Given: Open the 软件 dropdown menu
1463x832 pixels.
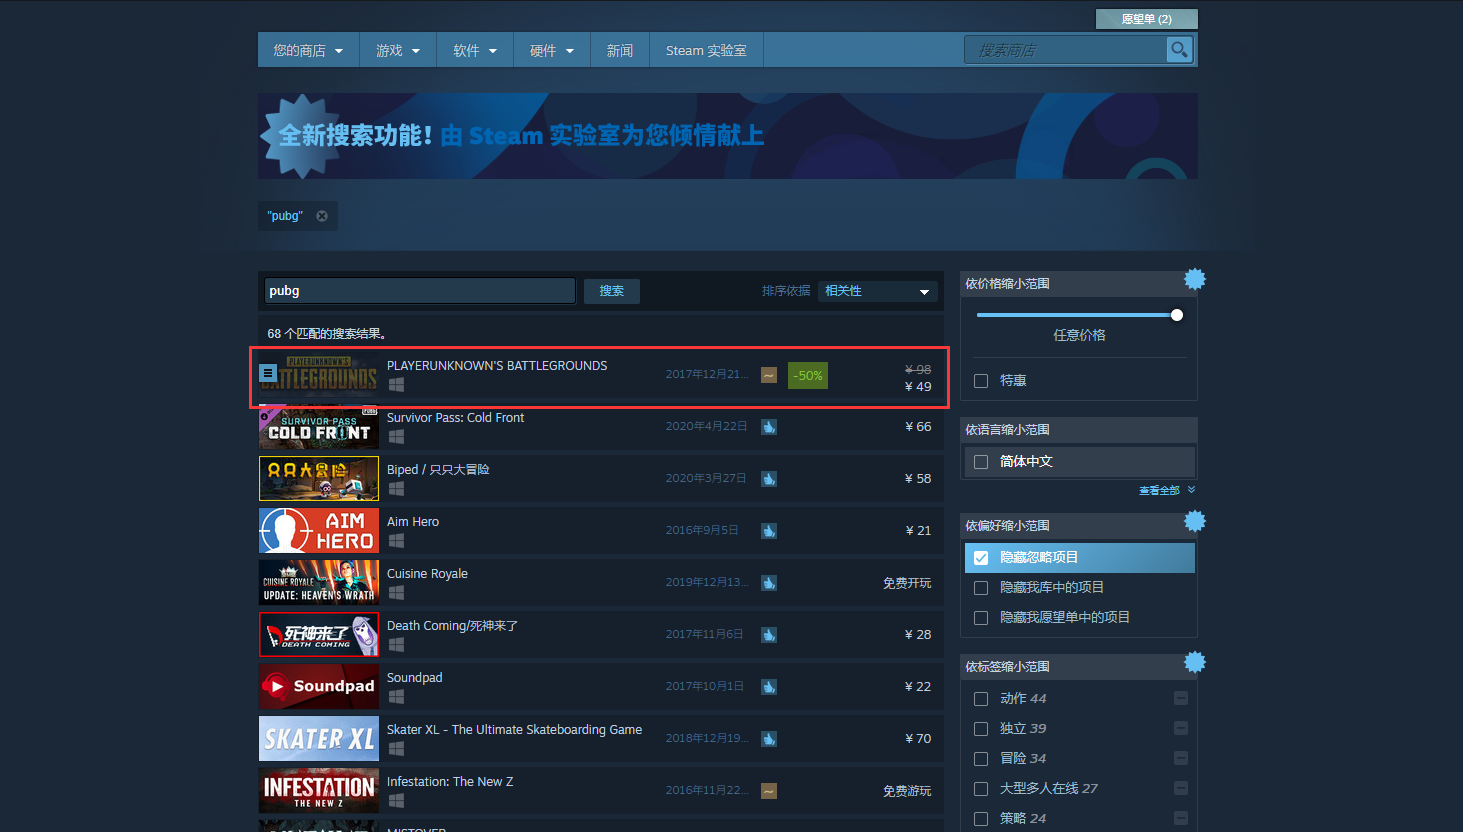Looking at the screenshot, I should tap(475, 50).
